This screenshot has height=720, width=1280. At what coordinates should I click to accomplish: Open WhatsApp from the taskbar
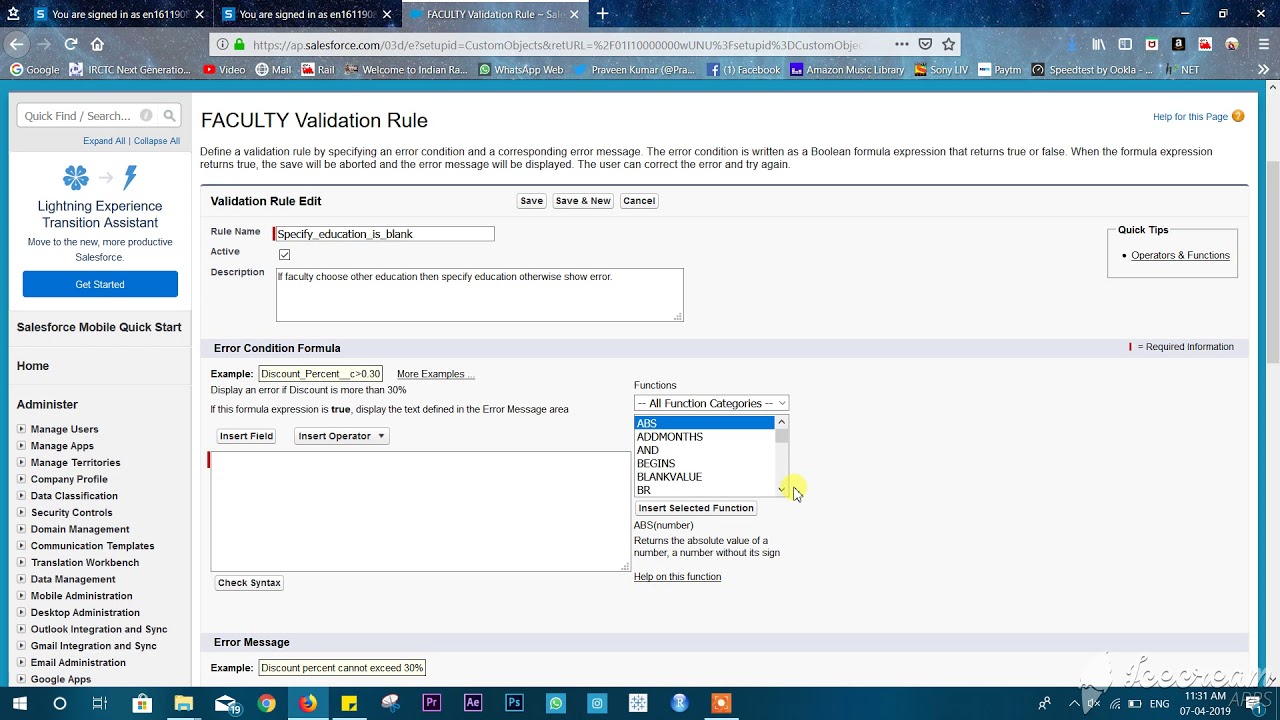556,703
